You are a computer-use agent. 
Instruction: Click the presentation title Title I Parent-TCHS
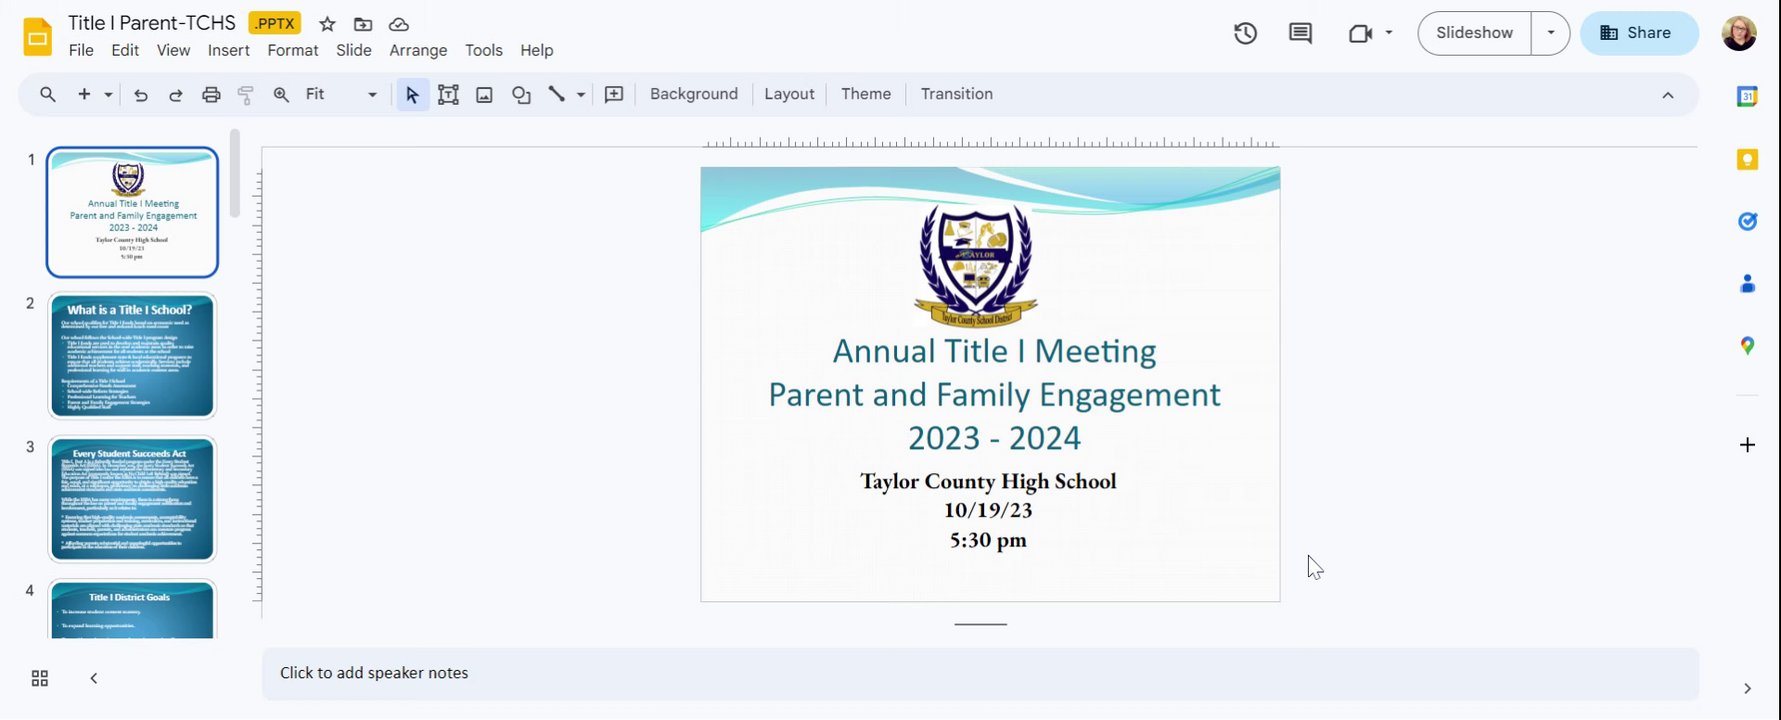pyautogui.click(x=152, y=23)
